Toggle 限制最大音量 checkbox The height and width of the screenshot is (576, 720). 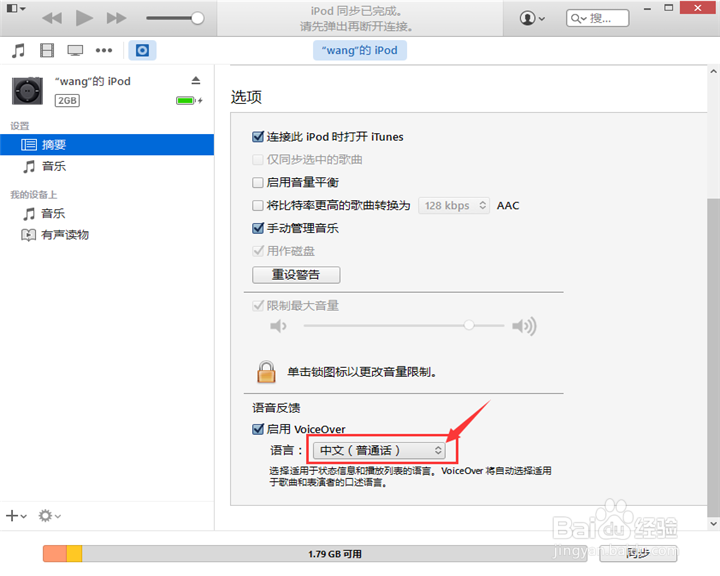tap(258, 305)
